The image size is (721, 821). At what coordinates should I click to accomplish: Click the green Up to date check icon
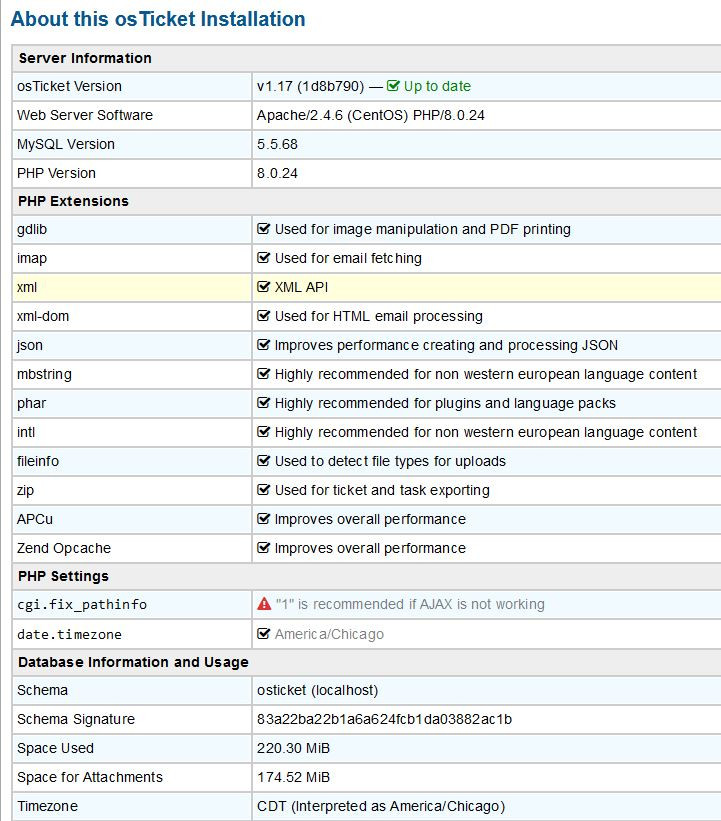coord(393,86)
